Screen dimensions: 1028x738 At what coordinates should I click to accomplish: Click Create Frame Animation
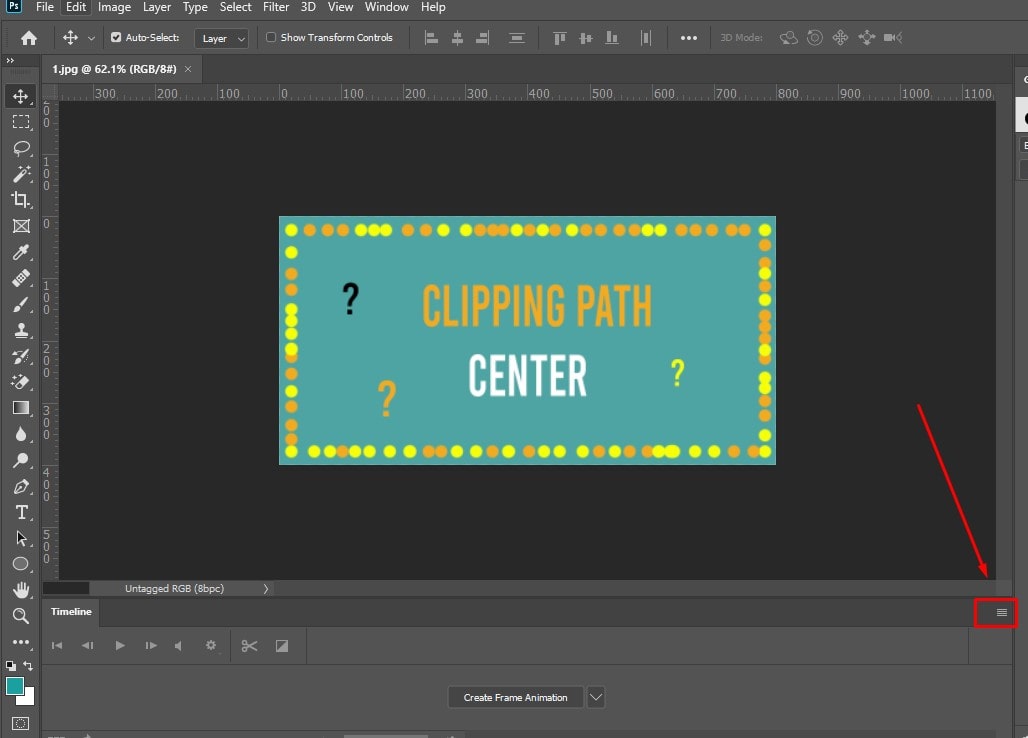coord(515,697)
